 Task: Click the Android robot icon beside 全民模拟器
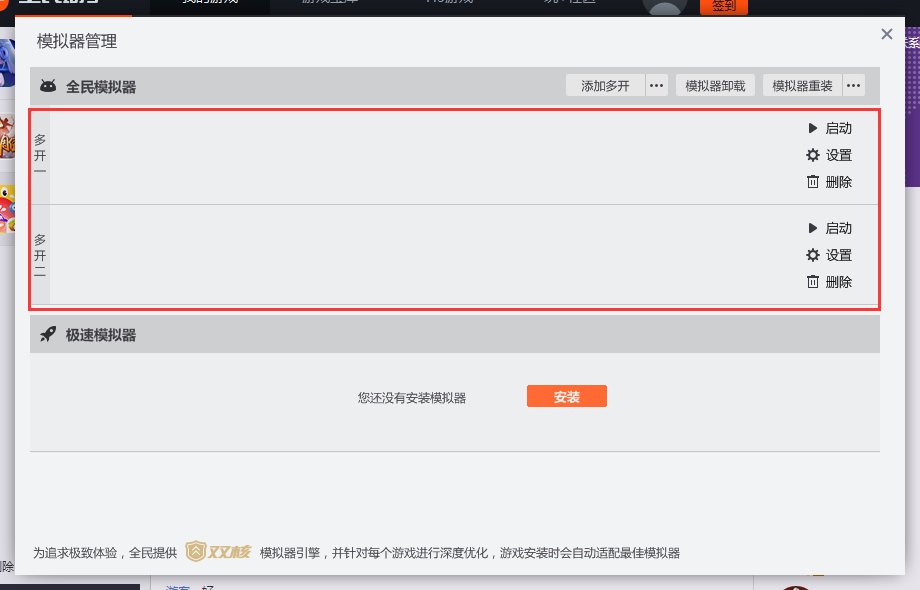[47, 85]
